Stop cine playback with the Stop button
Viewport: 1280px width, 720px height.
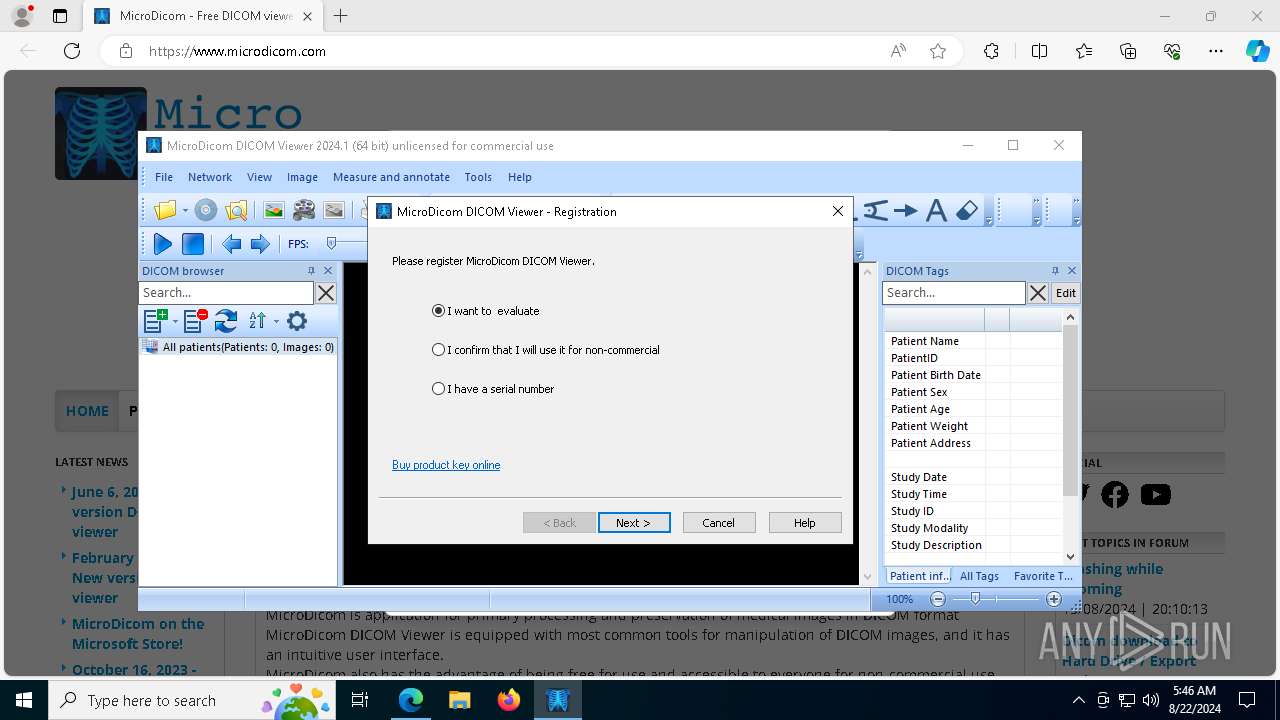click(193, 243)
